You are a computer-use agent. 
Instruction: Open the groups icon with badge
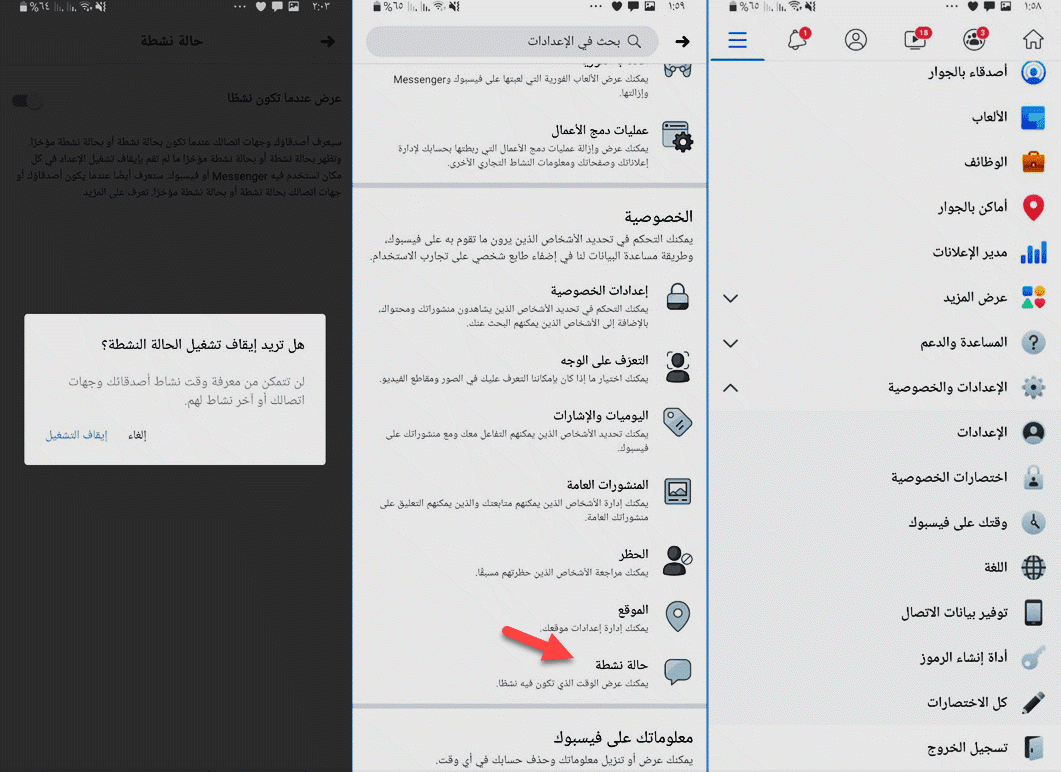tap(974, 40)
